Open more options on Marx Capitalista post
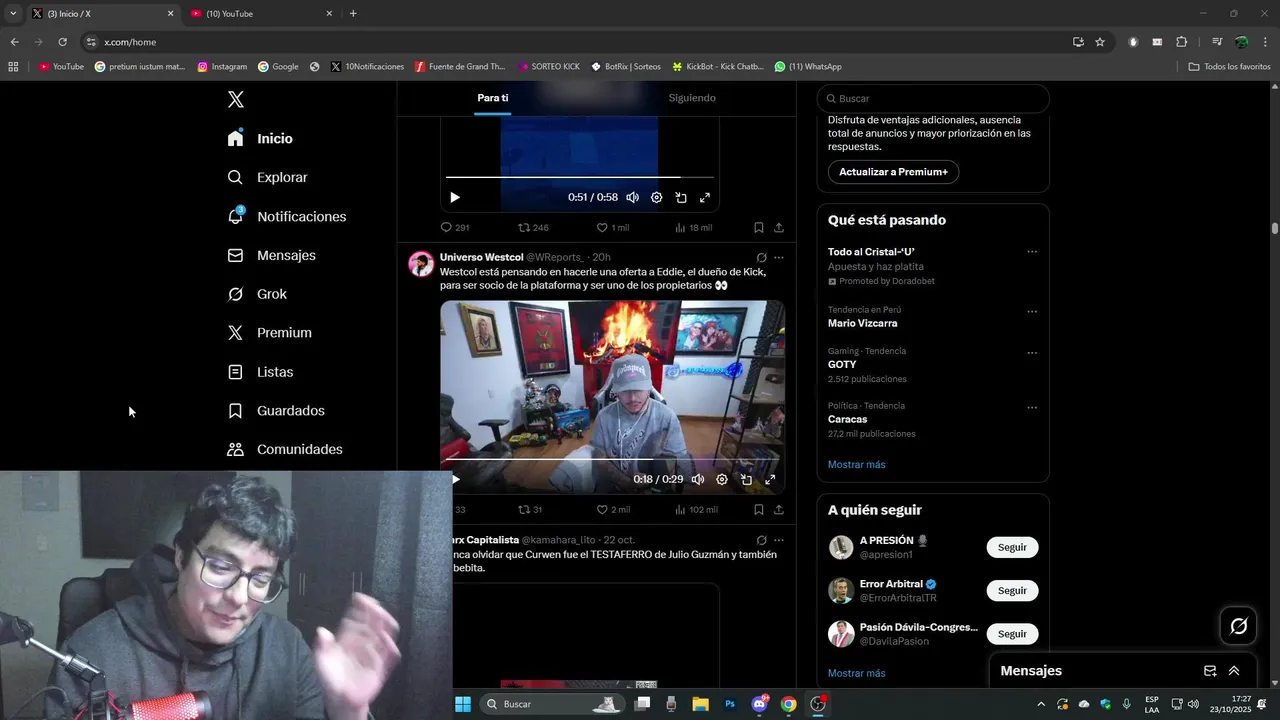The height and width of the screenshot is (720, 1280). coord(779,540)
